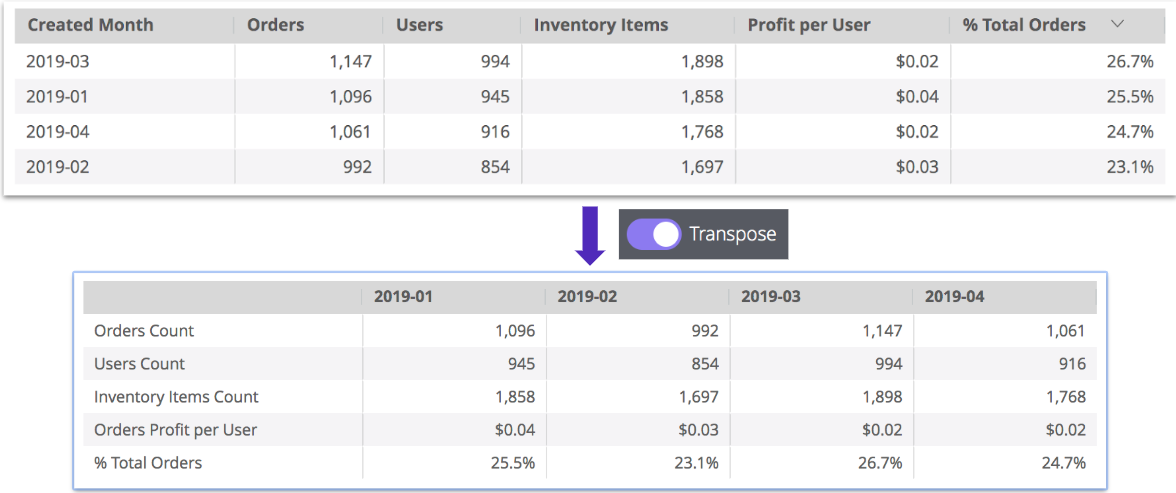Click the purple downward arrow icon

tap(590, 235)
